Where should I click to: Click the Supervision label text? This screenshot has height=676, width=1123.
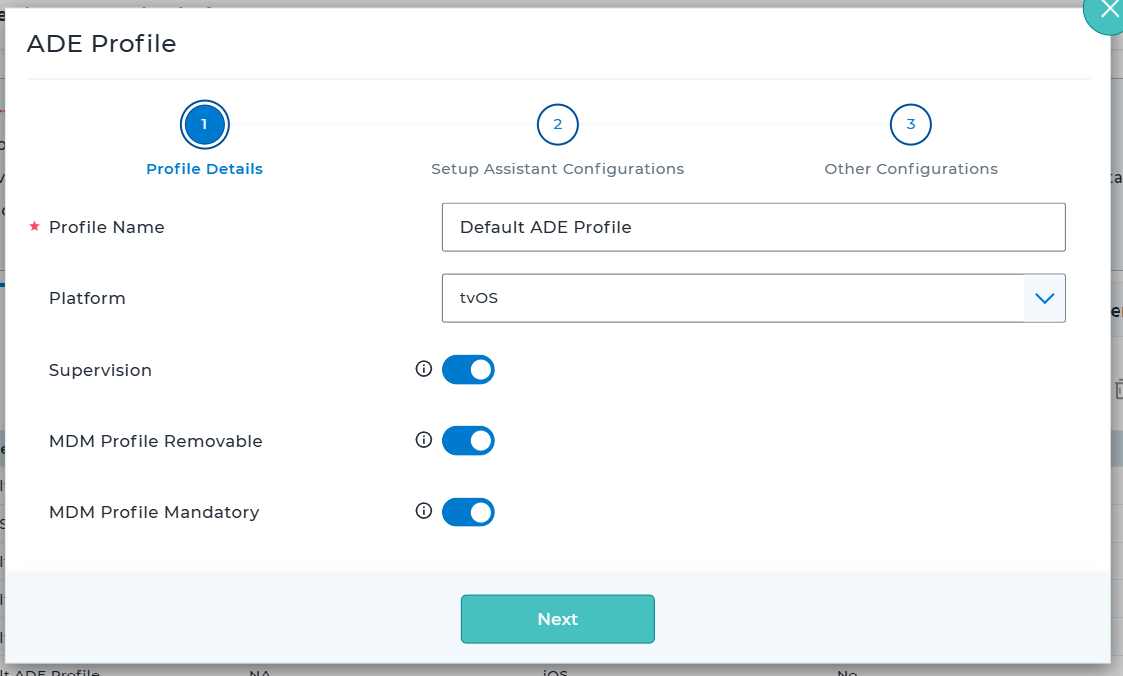(x=100, y=370)
